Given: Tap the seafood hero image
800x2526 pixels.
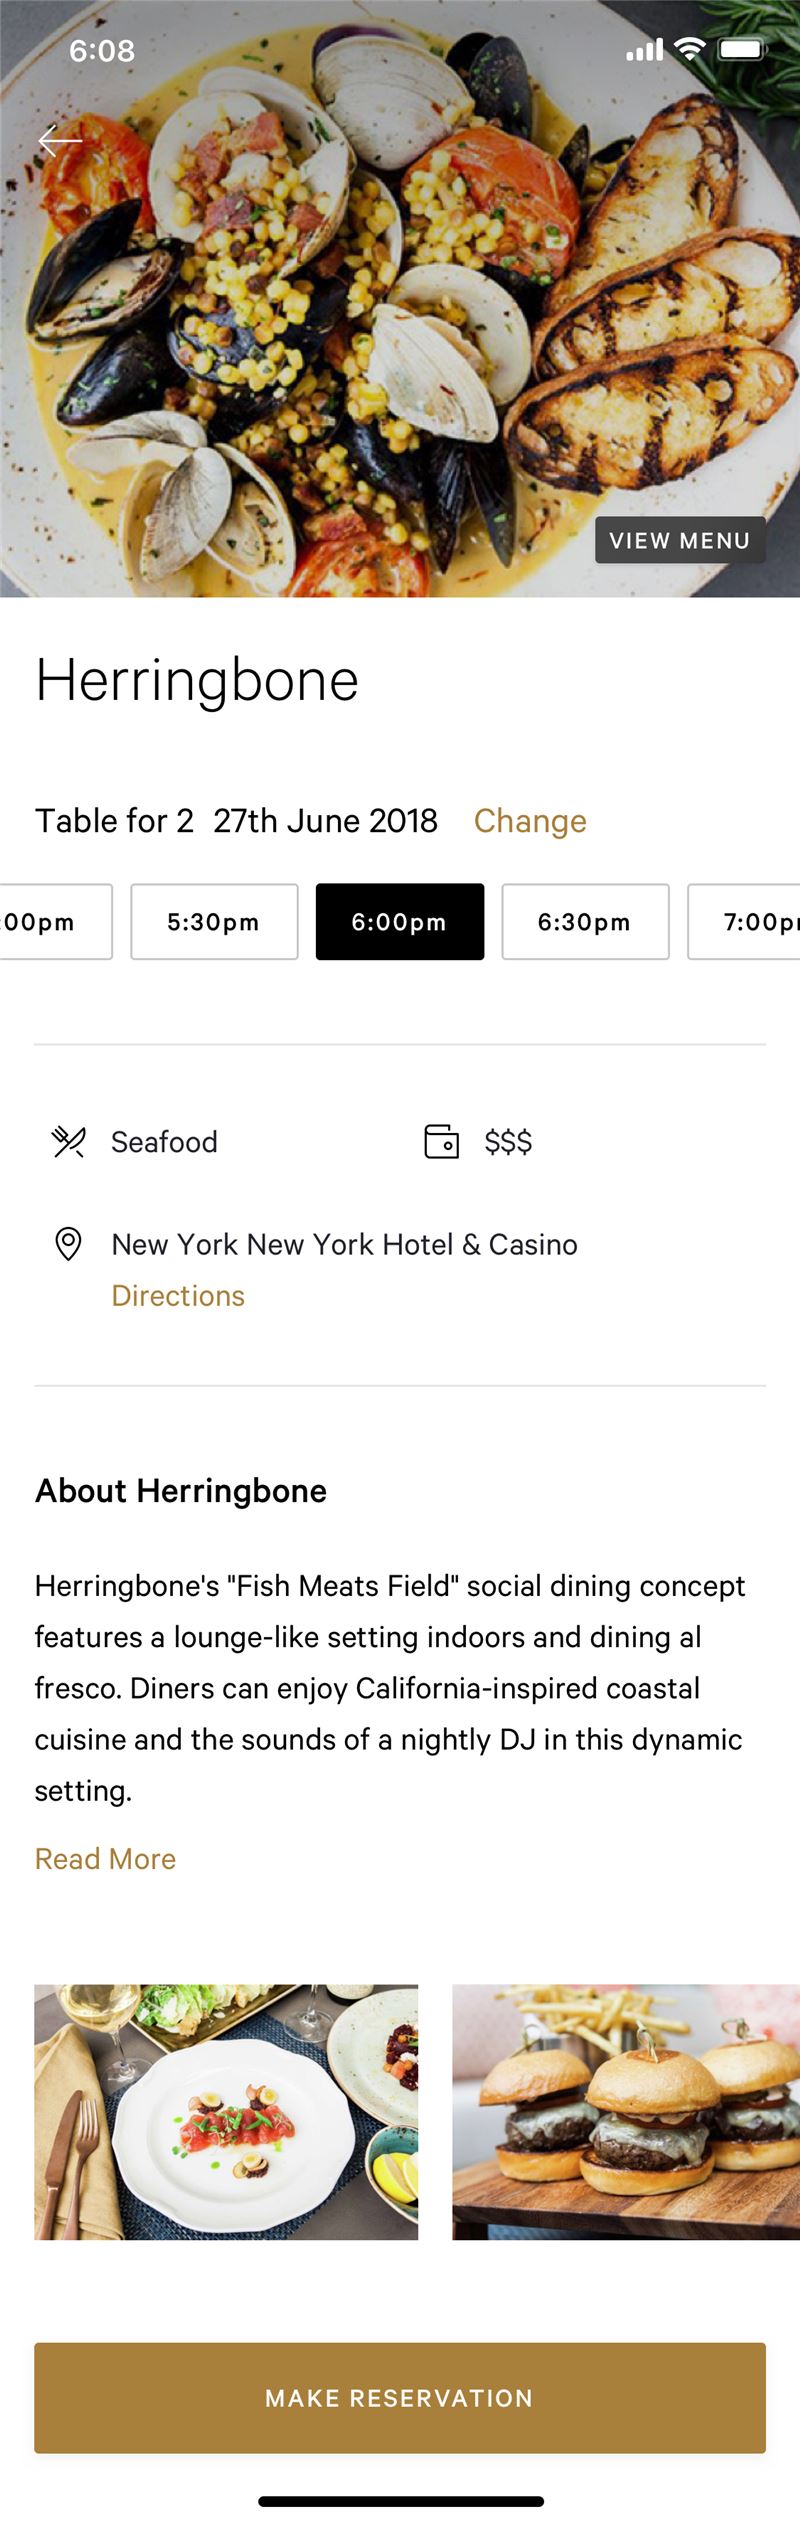Looking at the screenshot, I should click(x=400, y=300).
